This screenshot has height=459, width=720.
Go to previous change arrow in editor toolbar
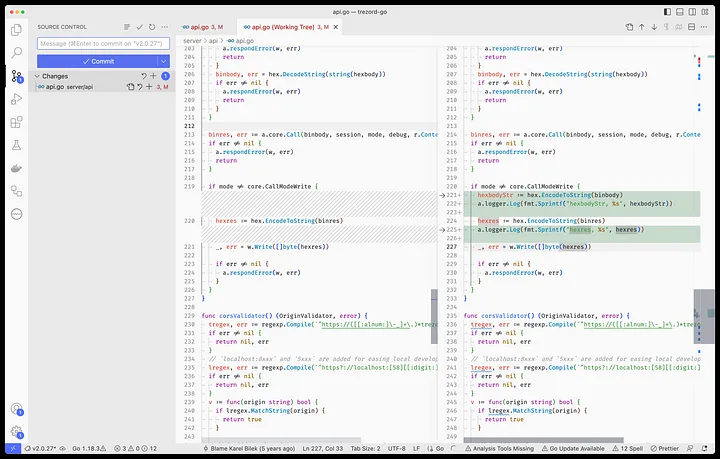pyautogui.click(x=642, y=27)
